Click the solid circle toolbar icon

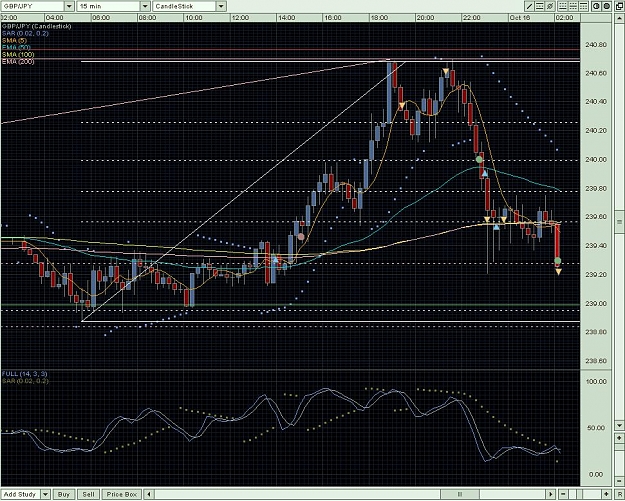click(607, 6)
